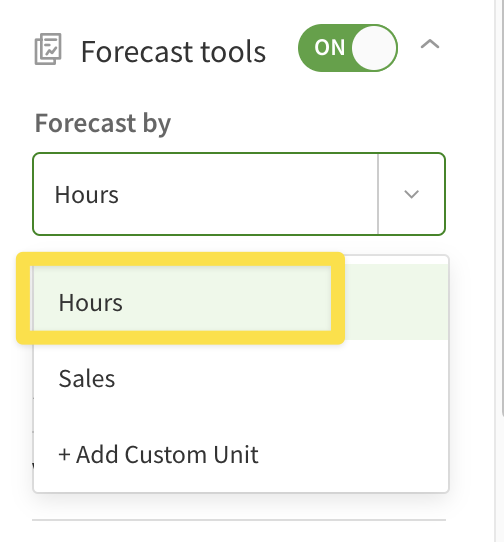This screenshot has height=542, width=504.
Task: Click the up caret next to the toggle
Action: (430, 45)
